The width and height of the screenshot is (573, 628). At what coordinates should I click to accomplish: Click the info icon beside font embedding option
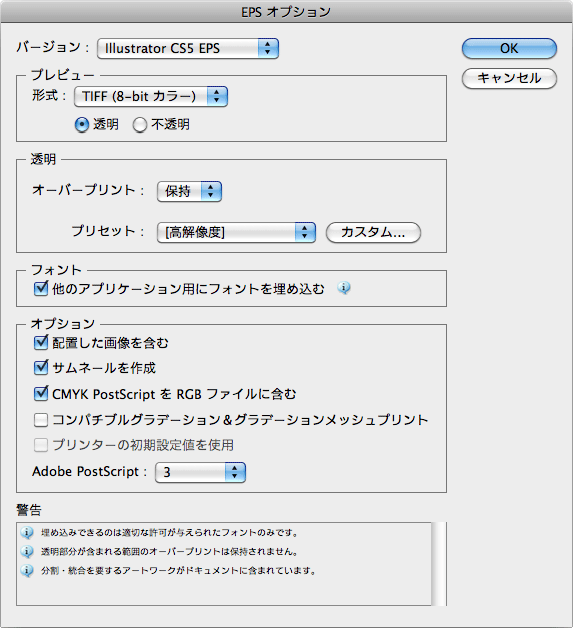(x=344, y=288)
